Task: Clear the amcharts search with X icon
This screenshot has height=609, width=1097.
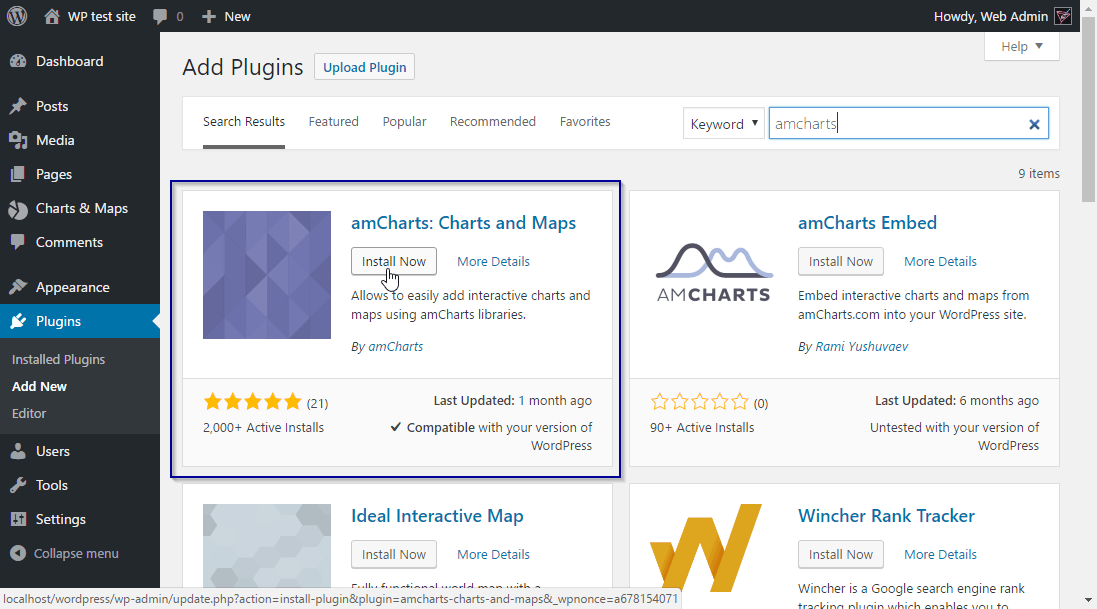Action: click(1034, 124)
